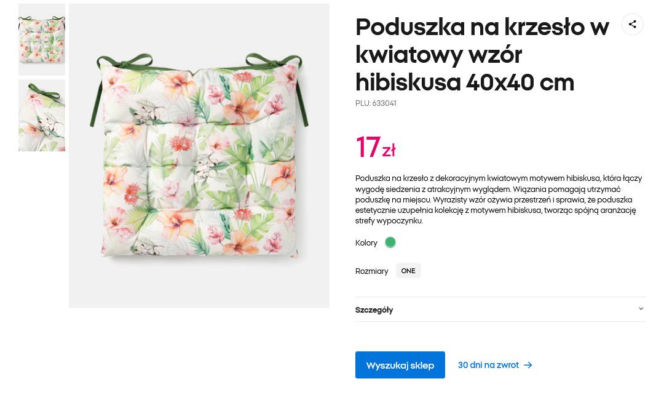Click the PLU: 633041 product code
The height and width of the screenshot is (400, 664).
point(376,103)
